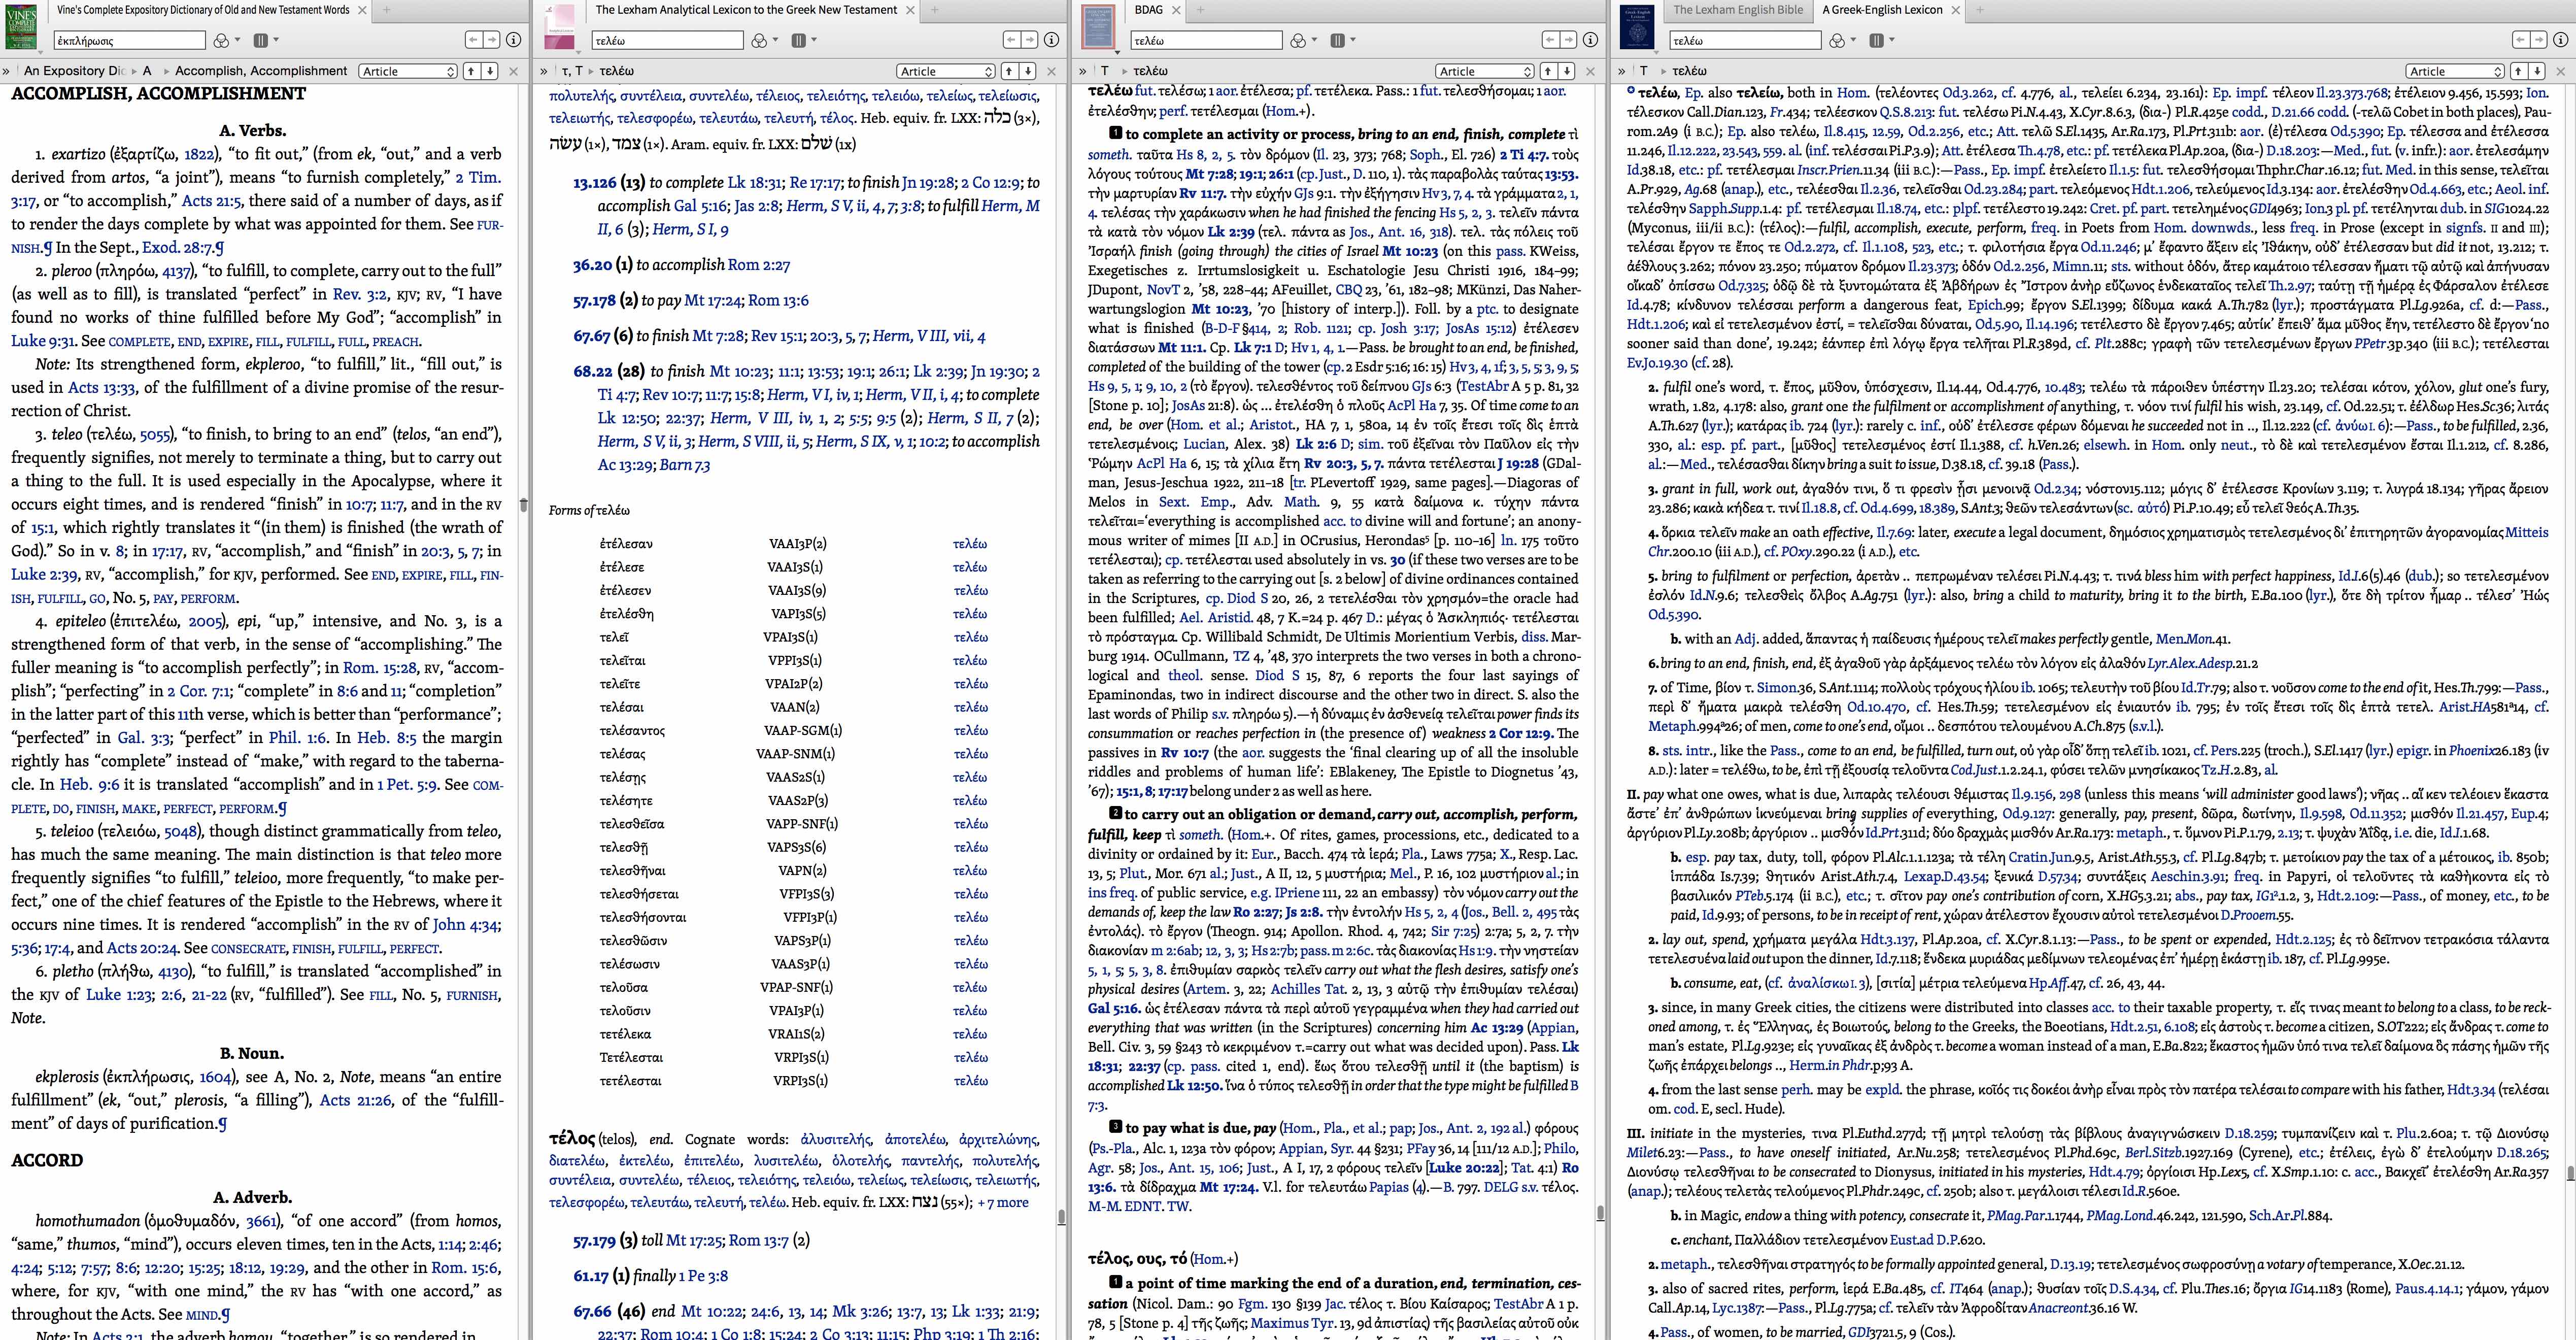The image size is (2576, 1340).
Task: Go back in Greek-English Lexicon panel history
Action: (x=2520, y=40)
